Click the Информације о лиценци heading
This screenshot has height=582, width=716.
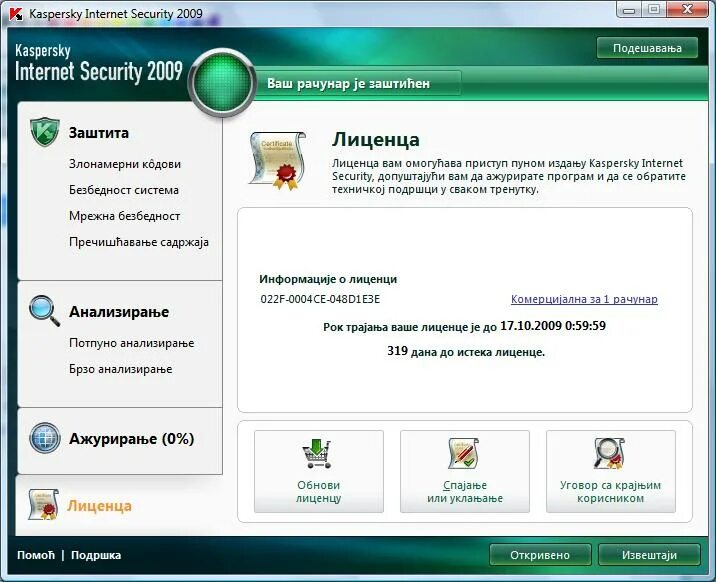tap(328, 279)
